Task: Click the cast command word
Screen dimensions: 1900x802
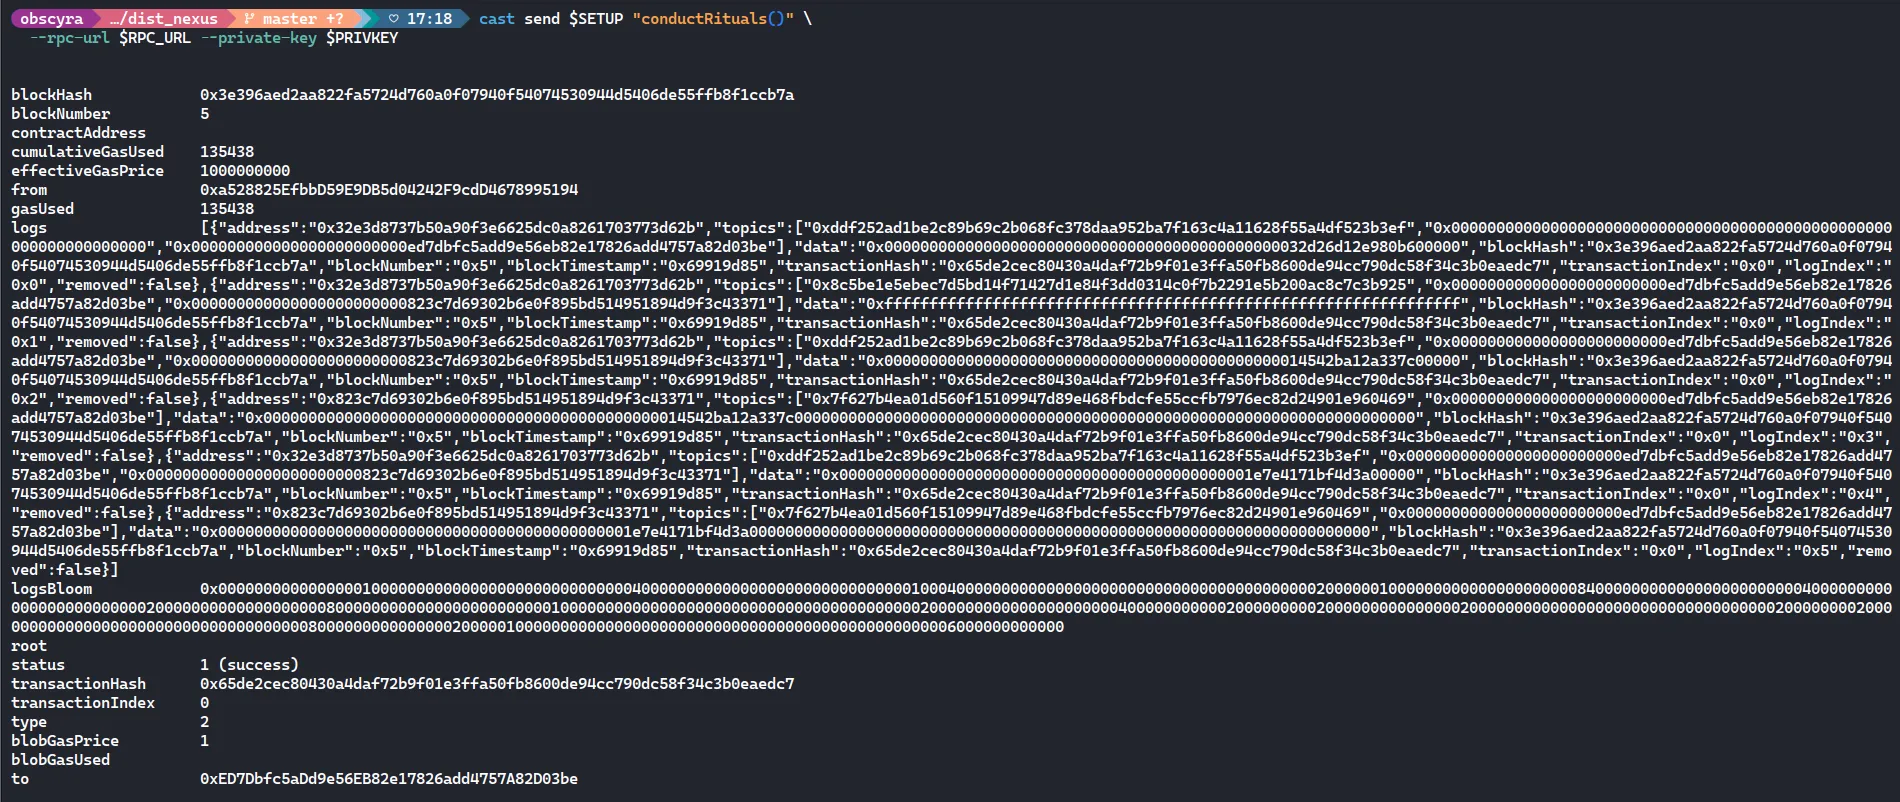Action: 496,19
